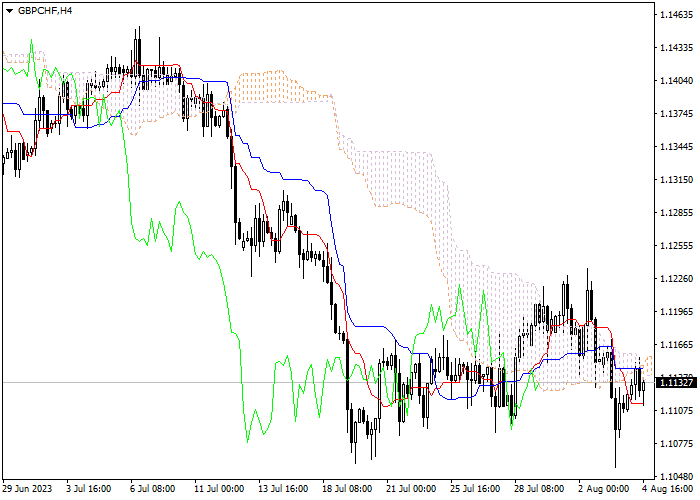Click price level 1.13745 on the scale
This screenshot has height=500, width=700.
pos(676,114)
